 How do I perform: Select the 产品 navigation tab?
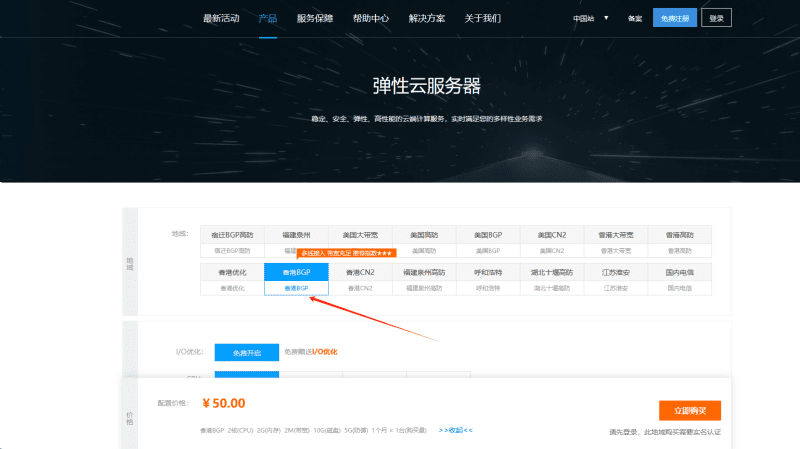tap(267, 18)
